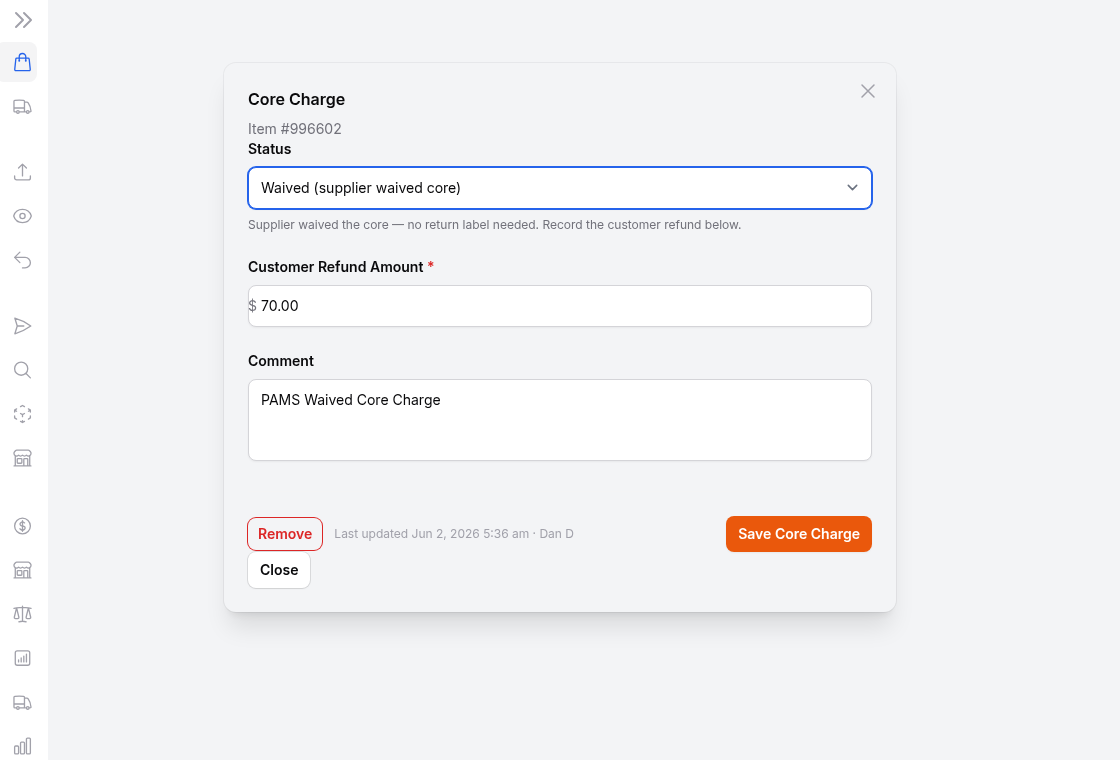Screen dimensions: 1120x760
Task: Click the red Remove button
Action: click(x=285, y=534)
